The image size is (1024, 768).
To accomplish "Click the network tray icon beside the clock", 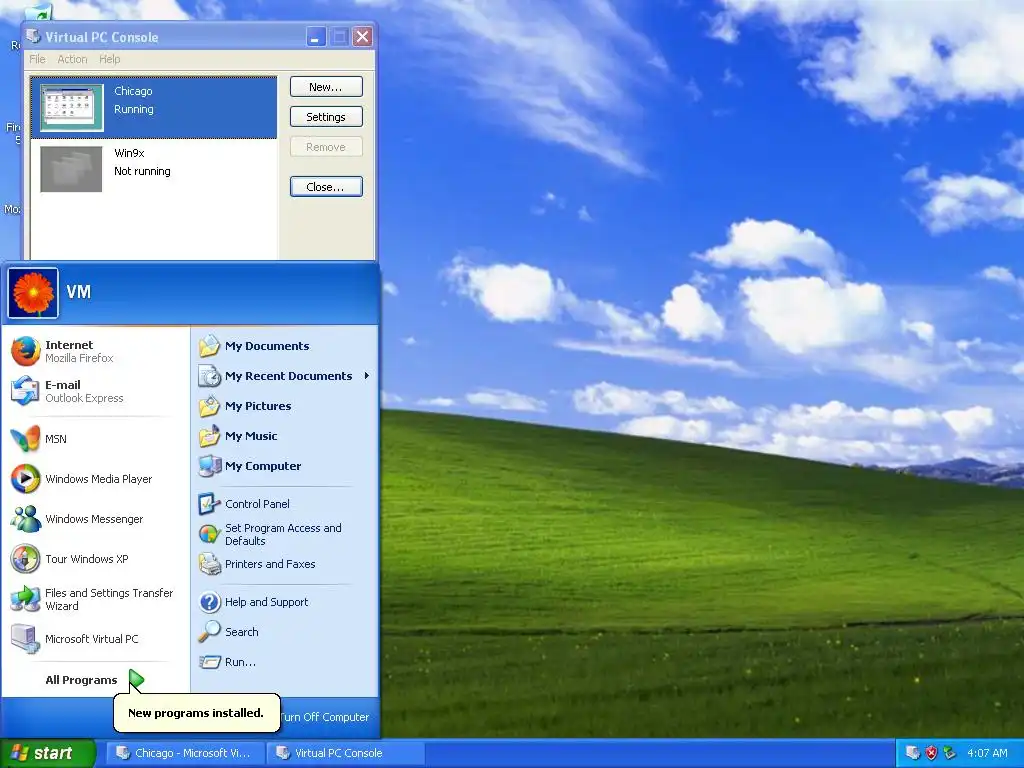I will tap(950, 753).
